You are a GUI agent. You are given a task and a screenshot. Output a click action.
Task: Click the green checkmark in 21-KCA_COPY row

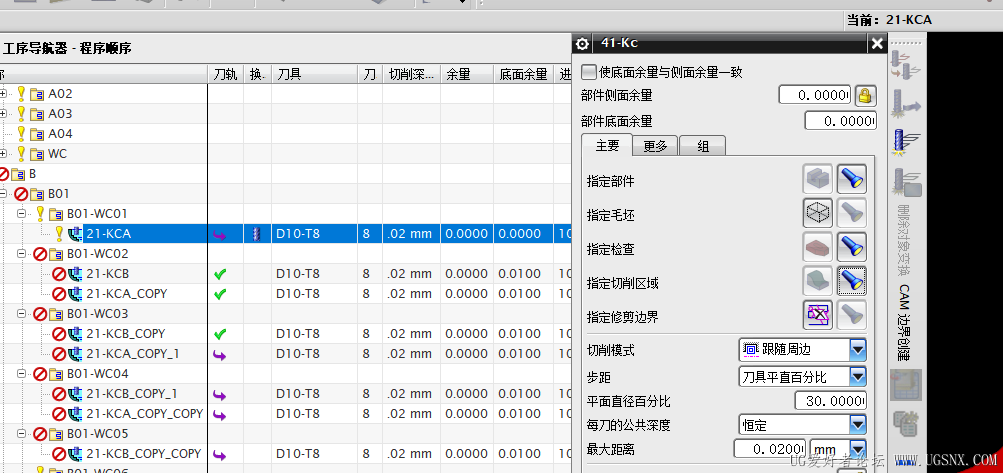pyautogui.click(x=220, y=294)
